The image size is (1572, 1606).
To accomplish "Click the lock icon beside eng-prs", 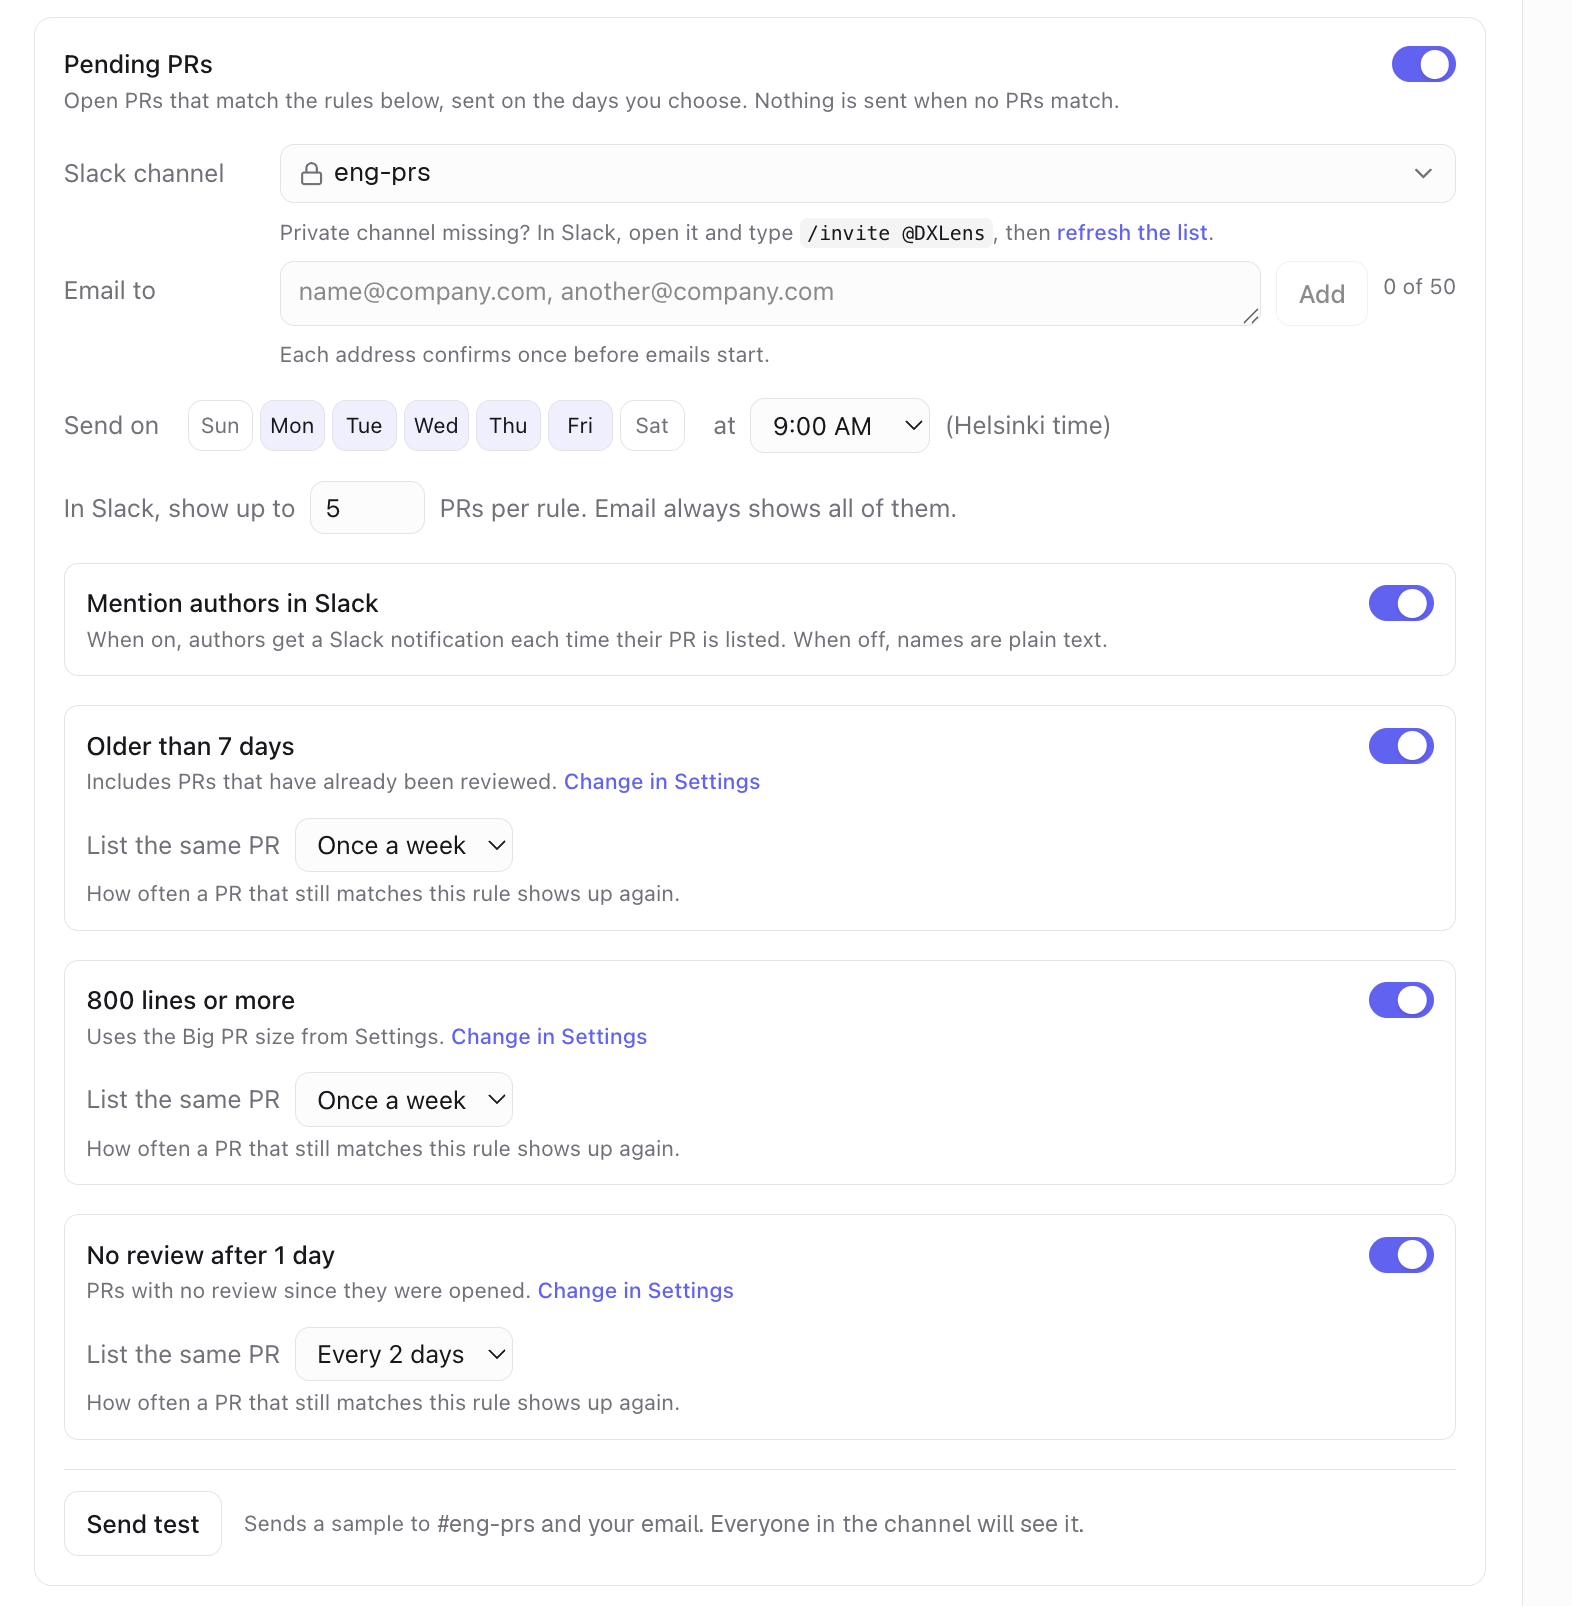I will [x=311, y=174].
